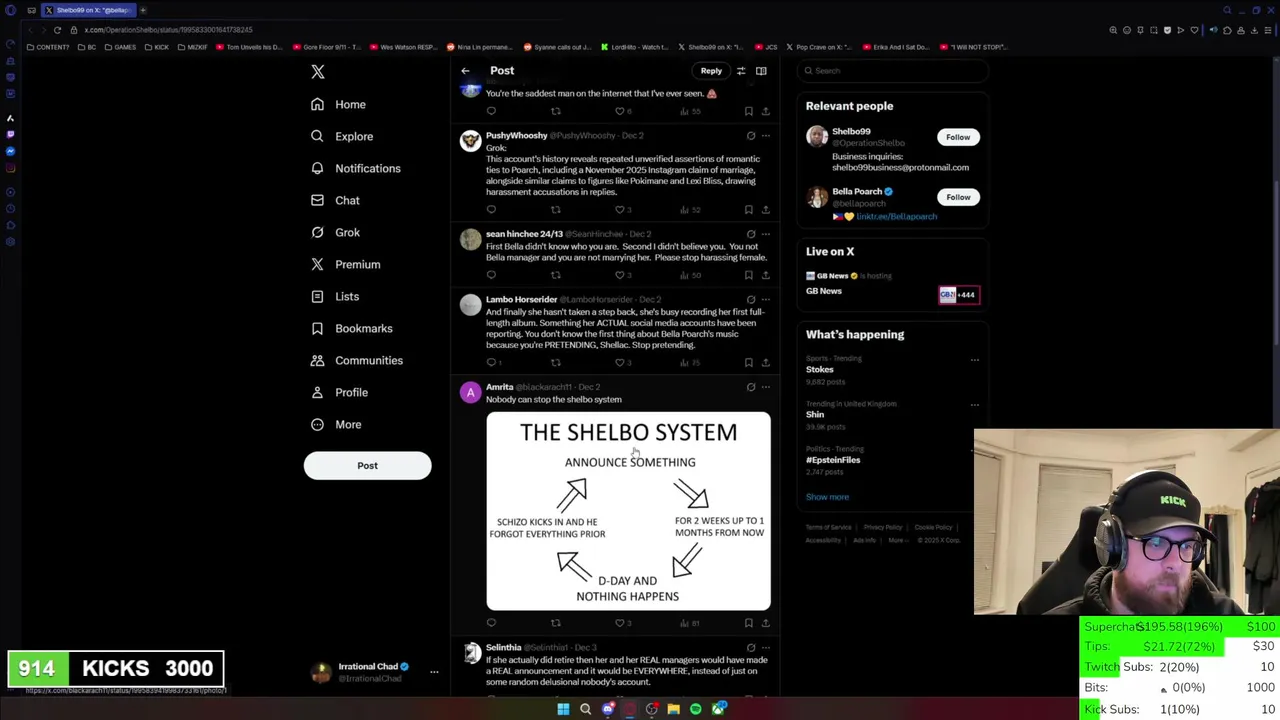Viewport: 1280px width, 720px height.
Task: Bookmark sean hinchee's reply
Action: (748, 275)
